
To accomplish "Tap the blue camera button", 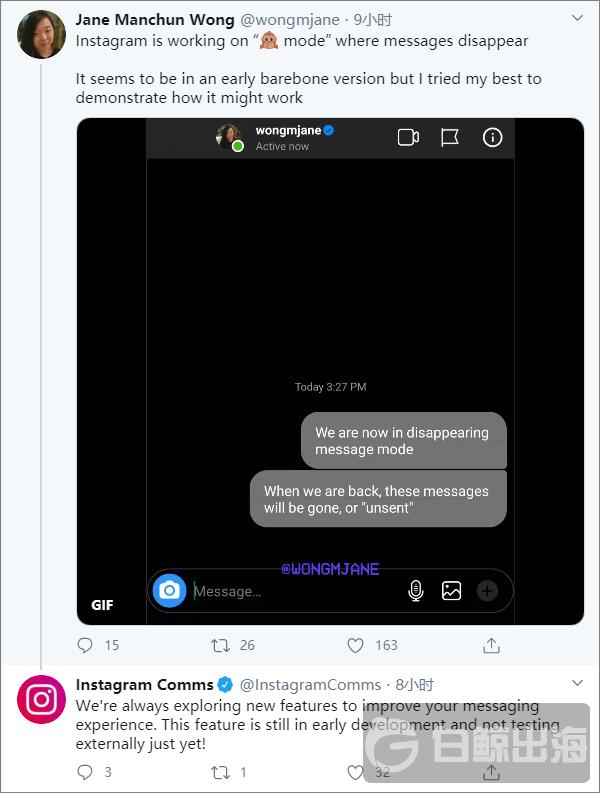I will [x=170, y=591].
